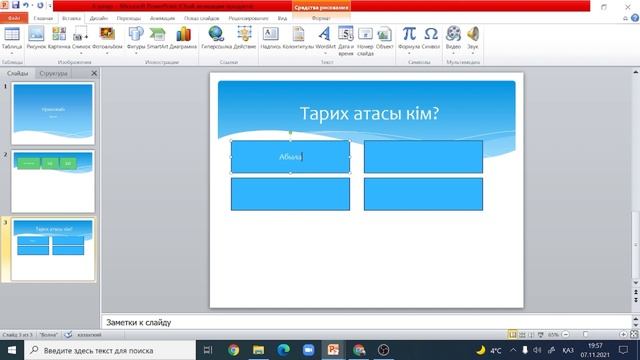Open the Файл tab
The image size is (640, 360).
point(14,18)
